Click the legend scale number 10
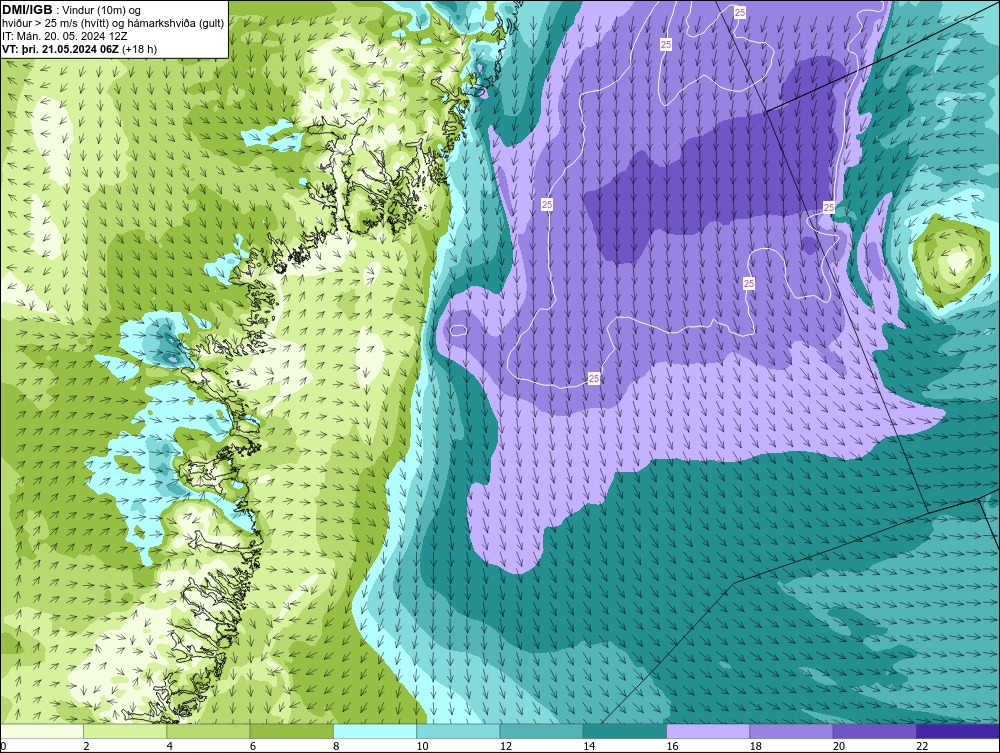This screenshot has width=1000, height=753. coord(422,746)
